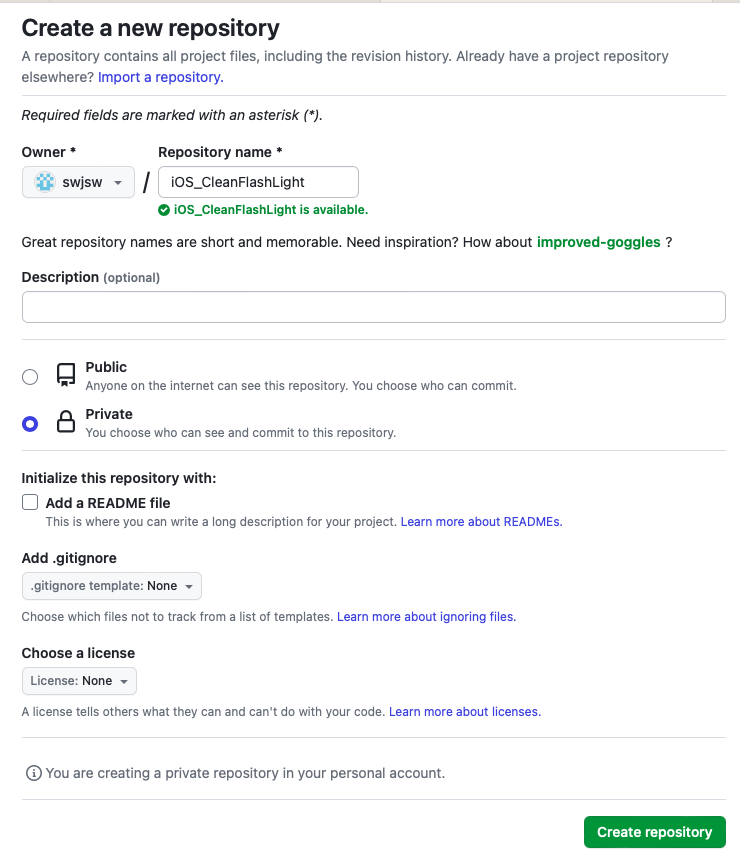Click the Private lock icon
The image size is (740, 852).
(x=66, y=422)
